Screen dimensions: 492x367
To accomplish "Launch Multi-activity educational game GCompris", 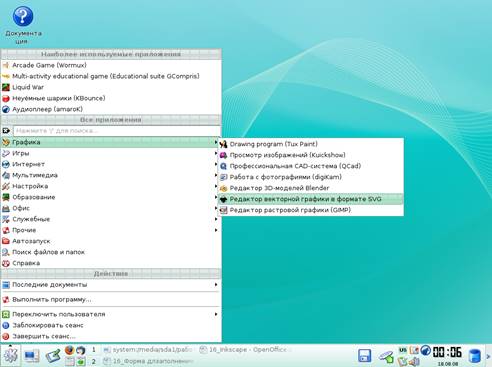I will coord(111,76).
